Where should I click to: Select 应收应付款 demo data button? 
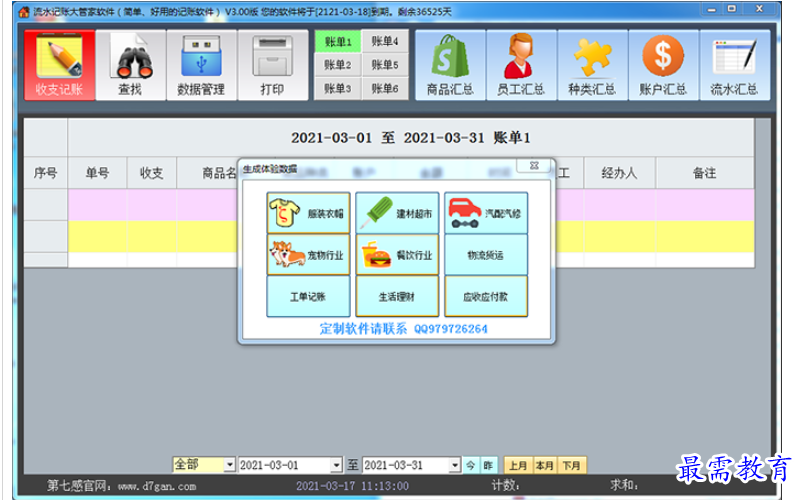tap(486, 296)
